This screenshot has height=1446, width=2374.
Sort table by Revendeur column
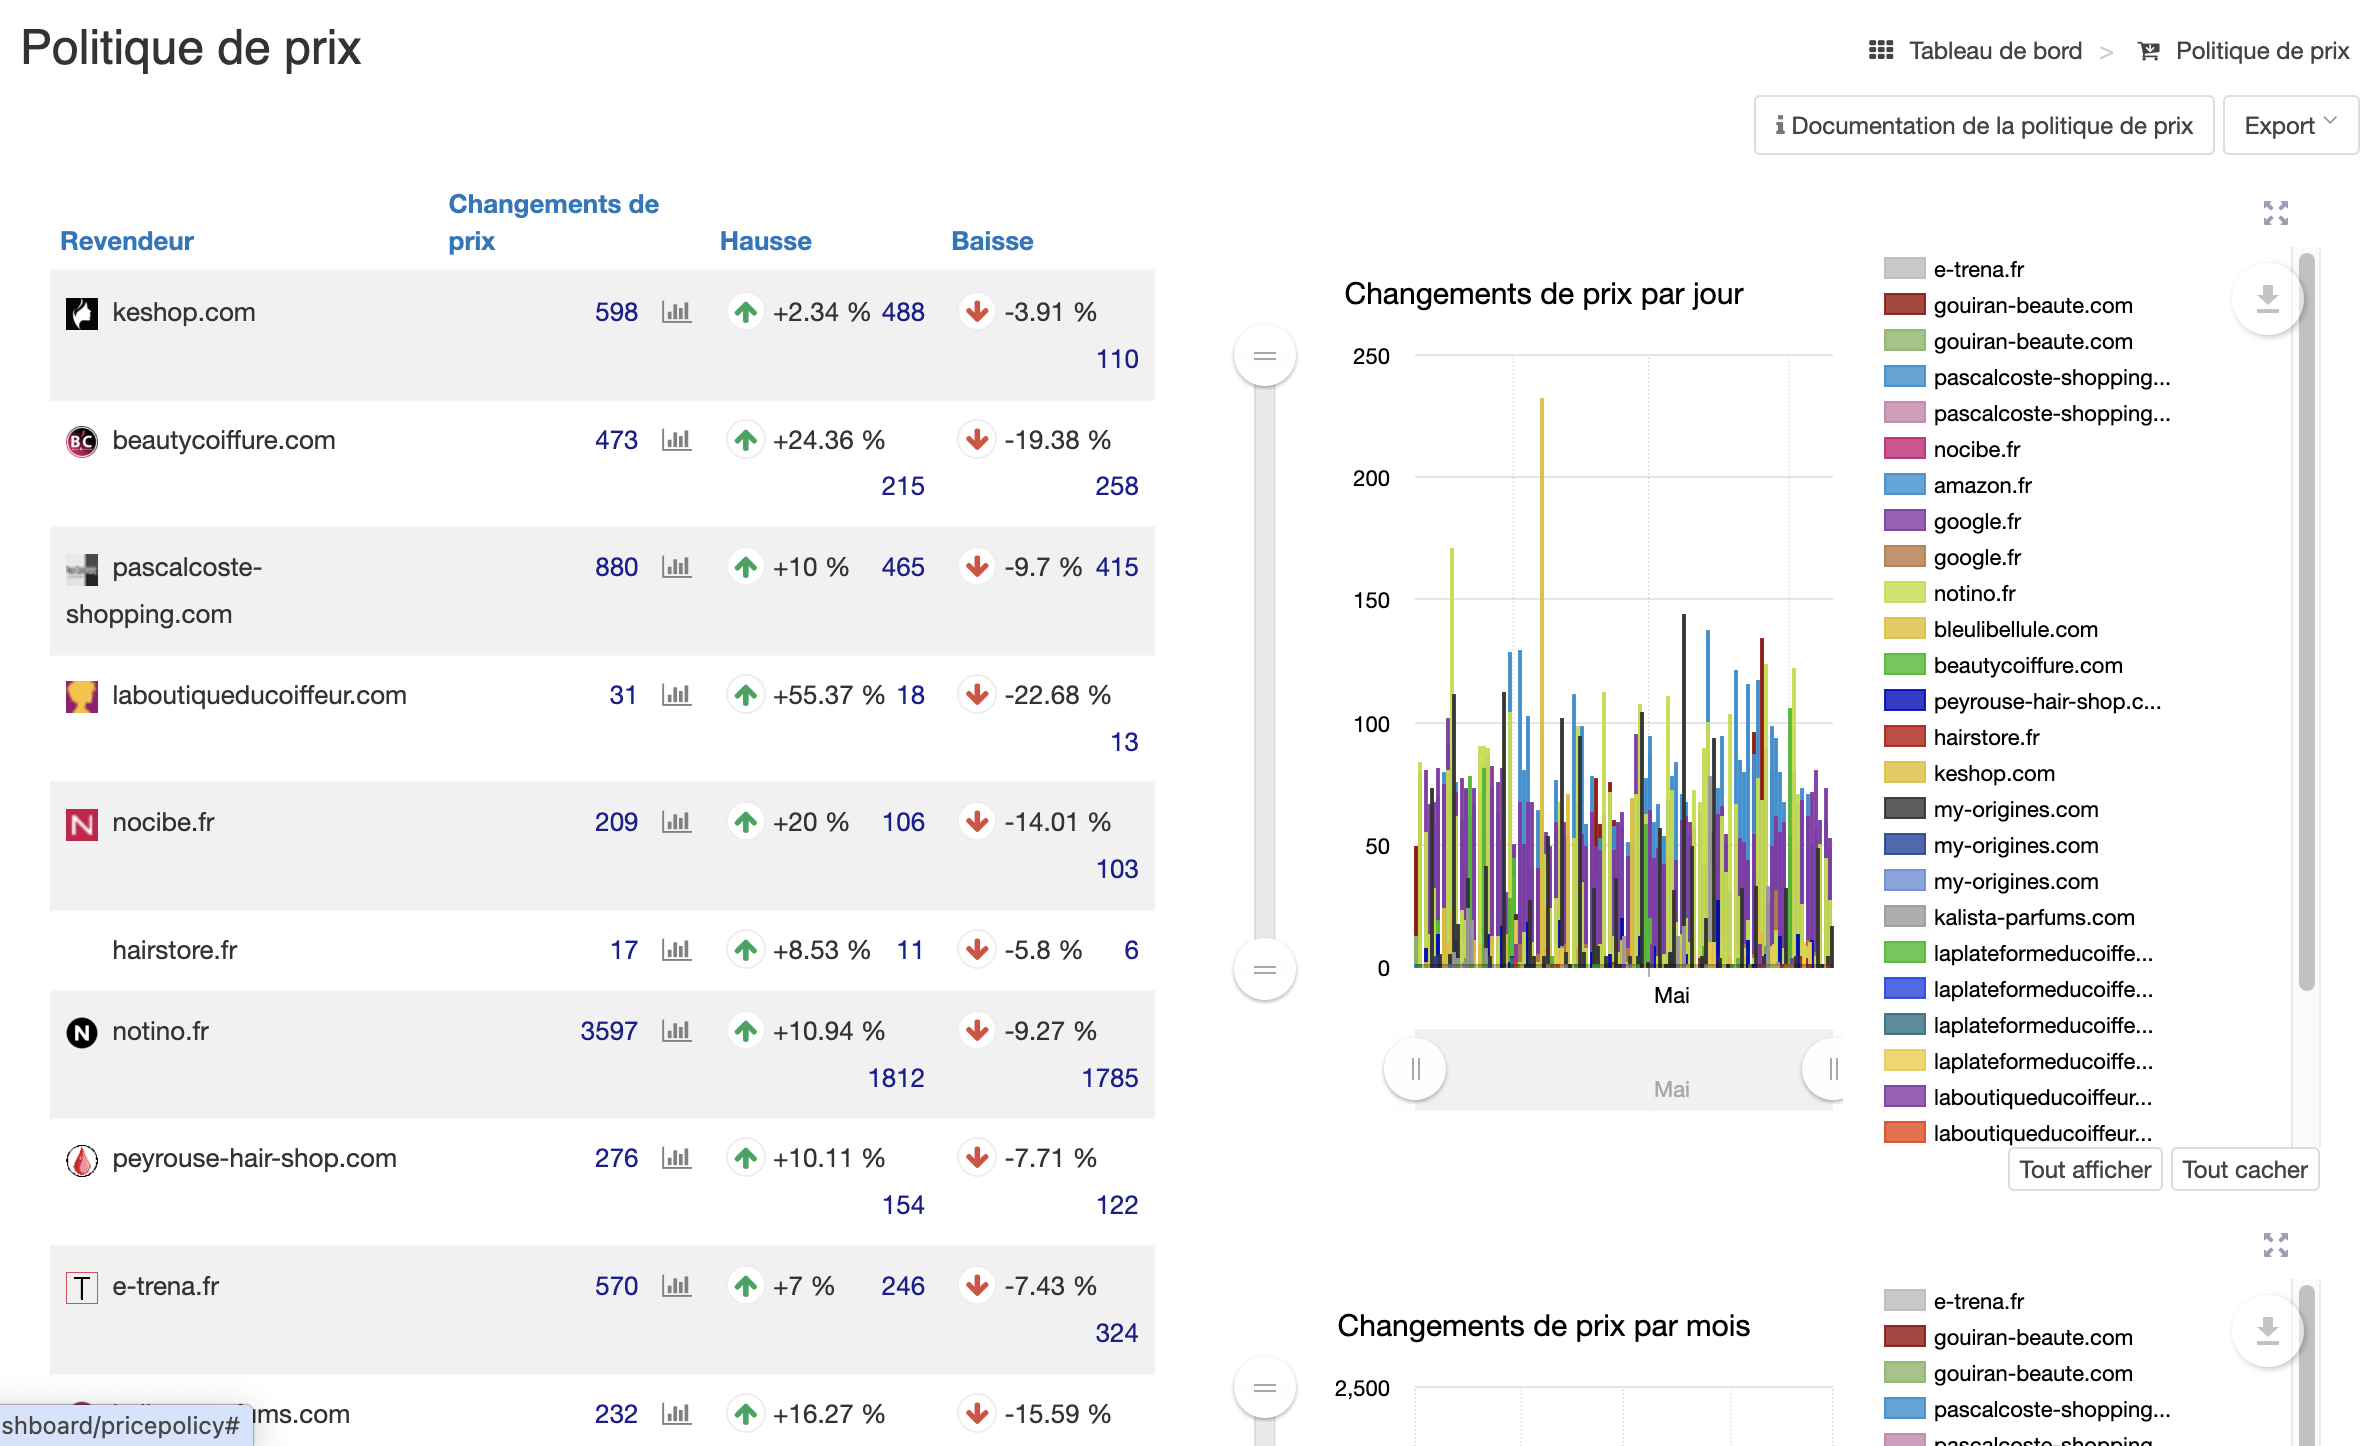pos(127,241)
